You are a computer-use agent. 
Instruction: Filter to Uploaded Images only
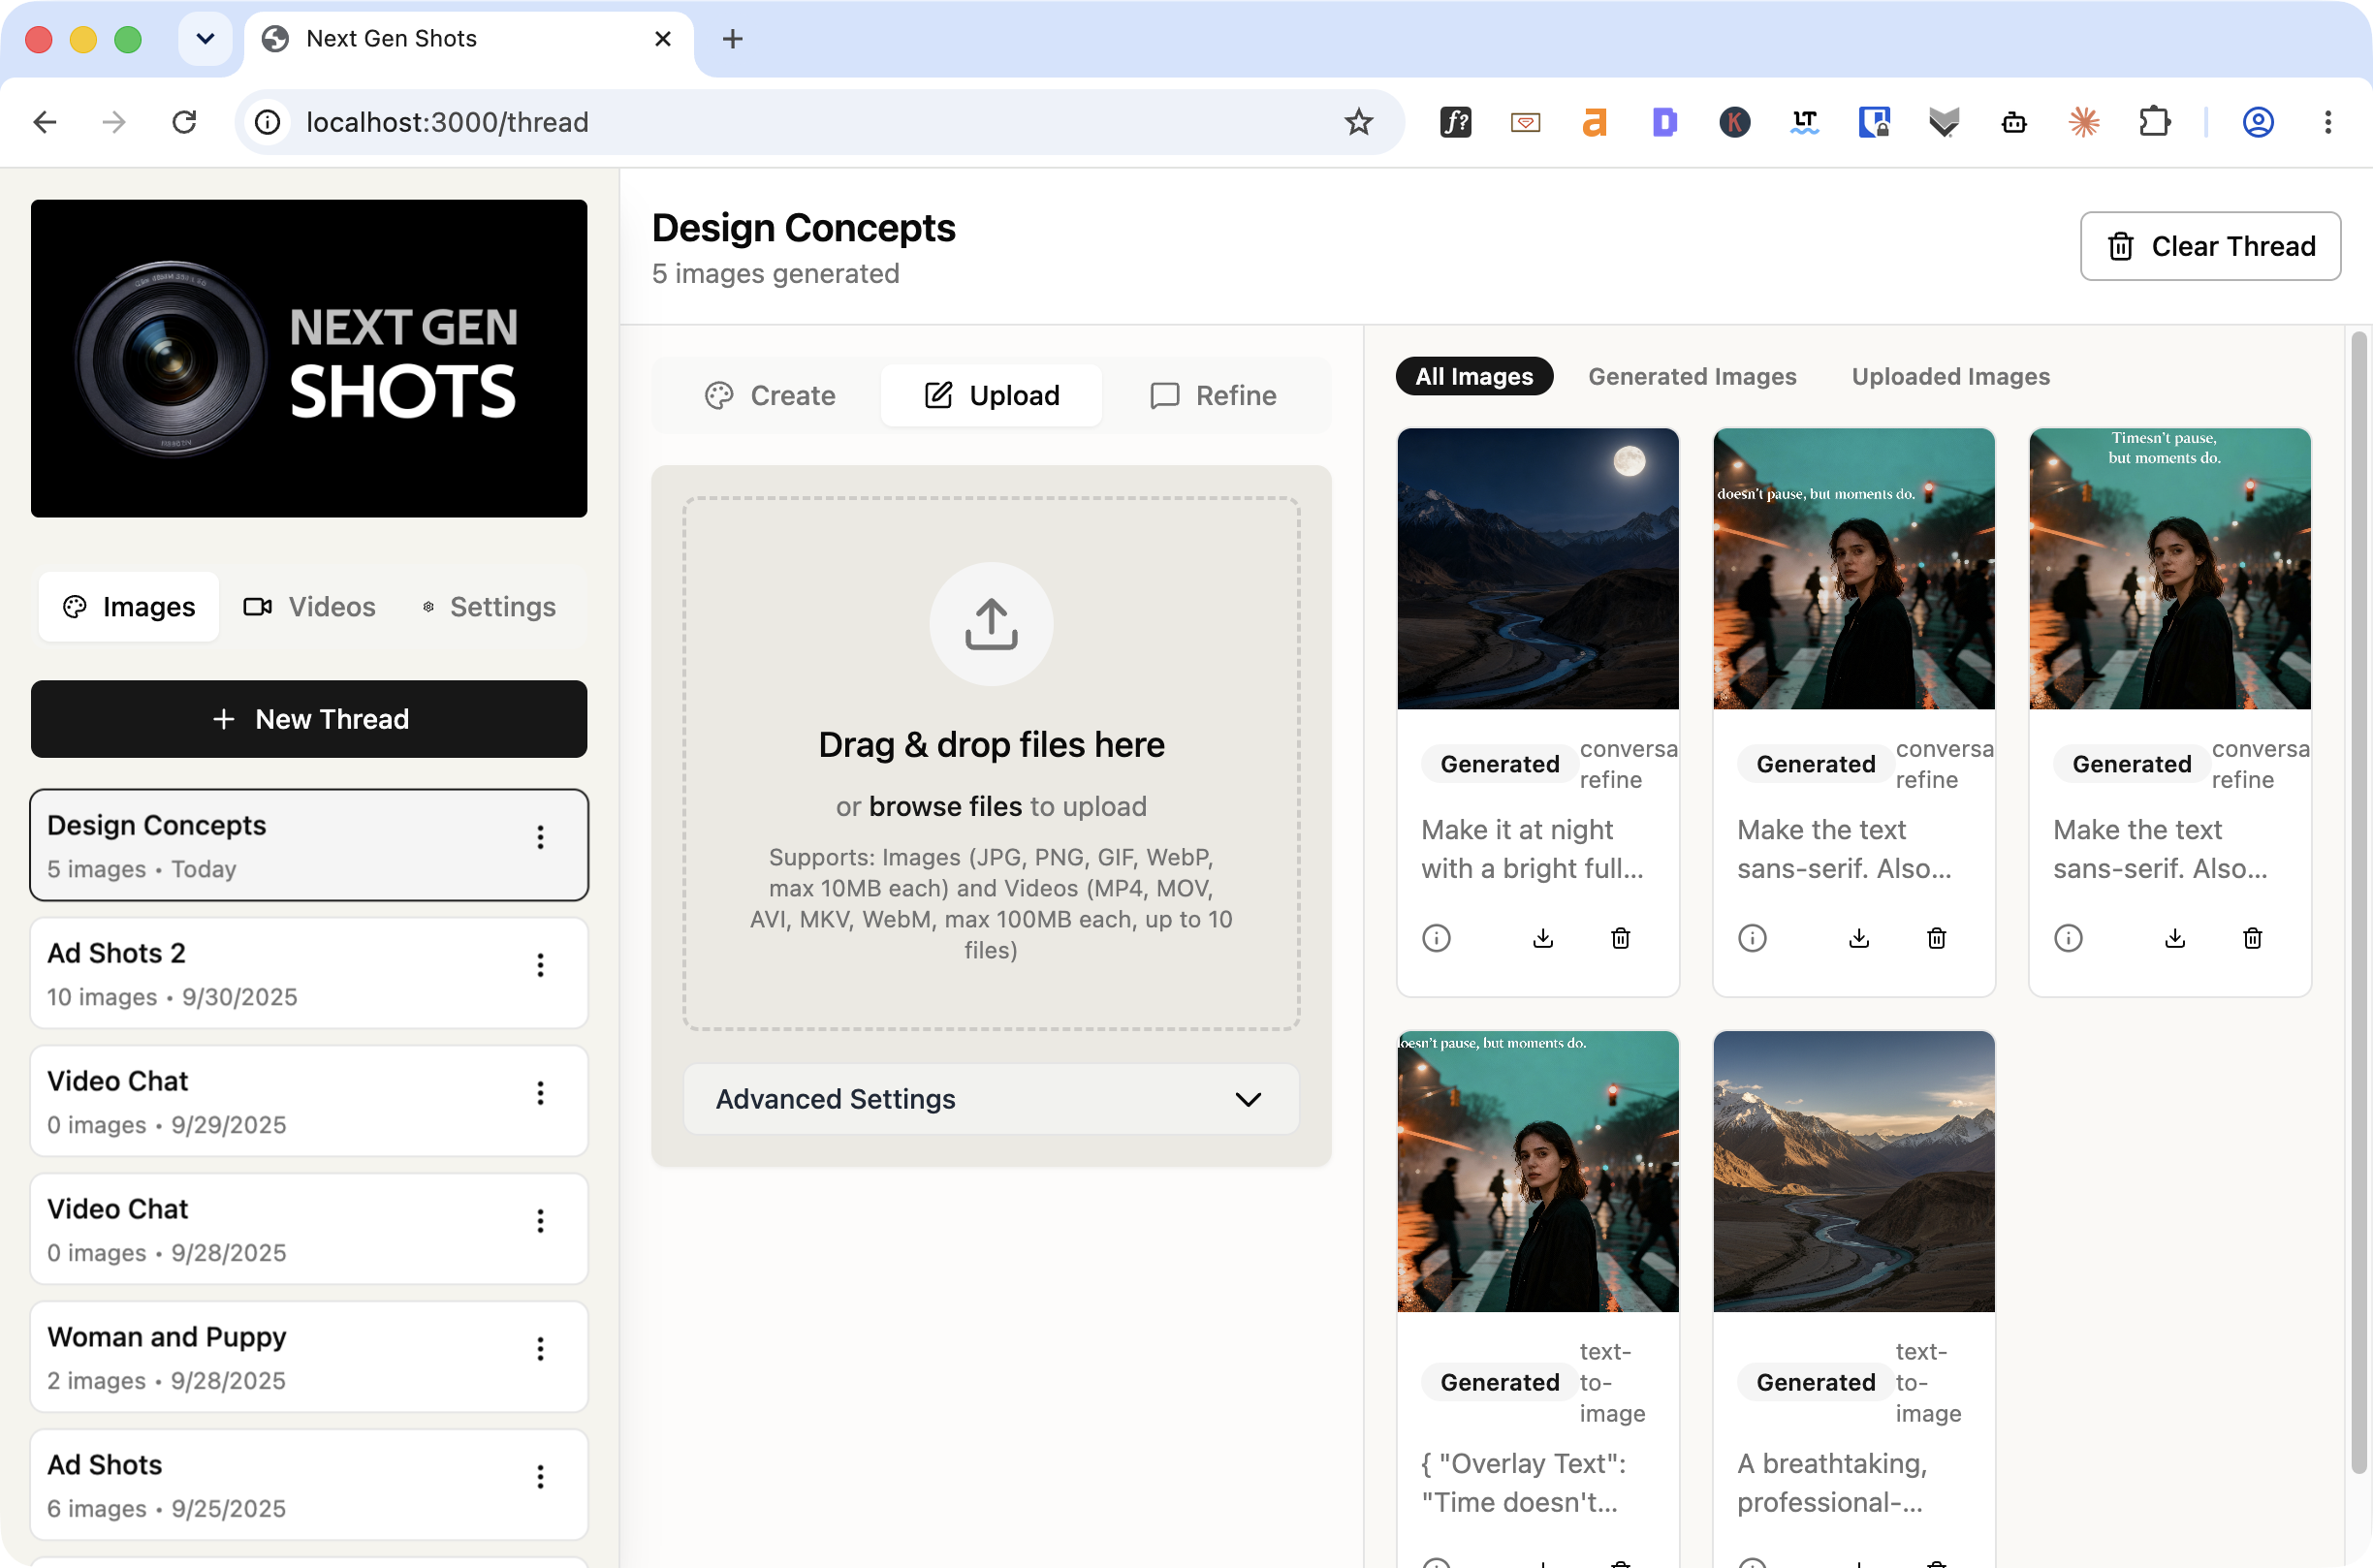click(x=1950, y=377)
